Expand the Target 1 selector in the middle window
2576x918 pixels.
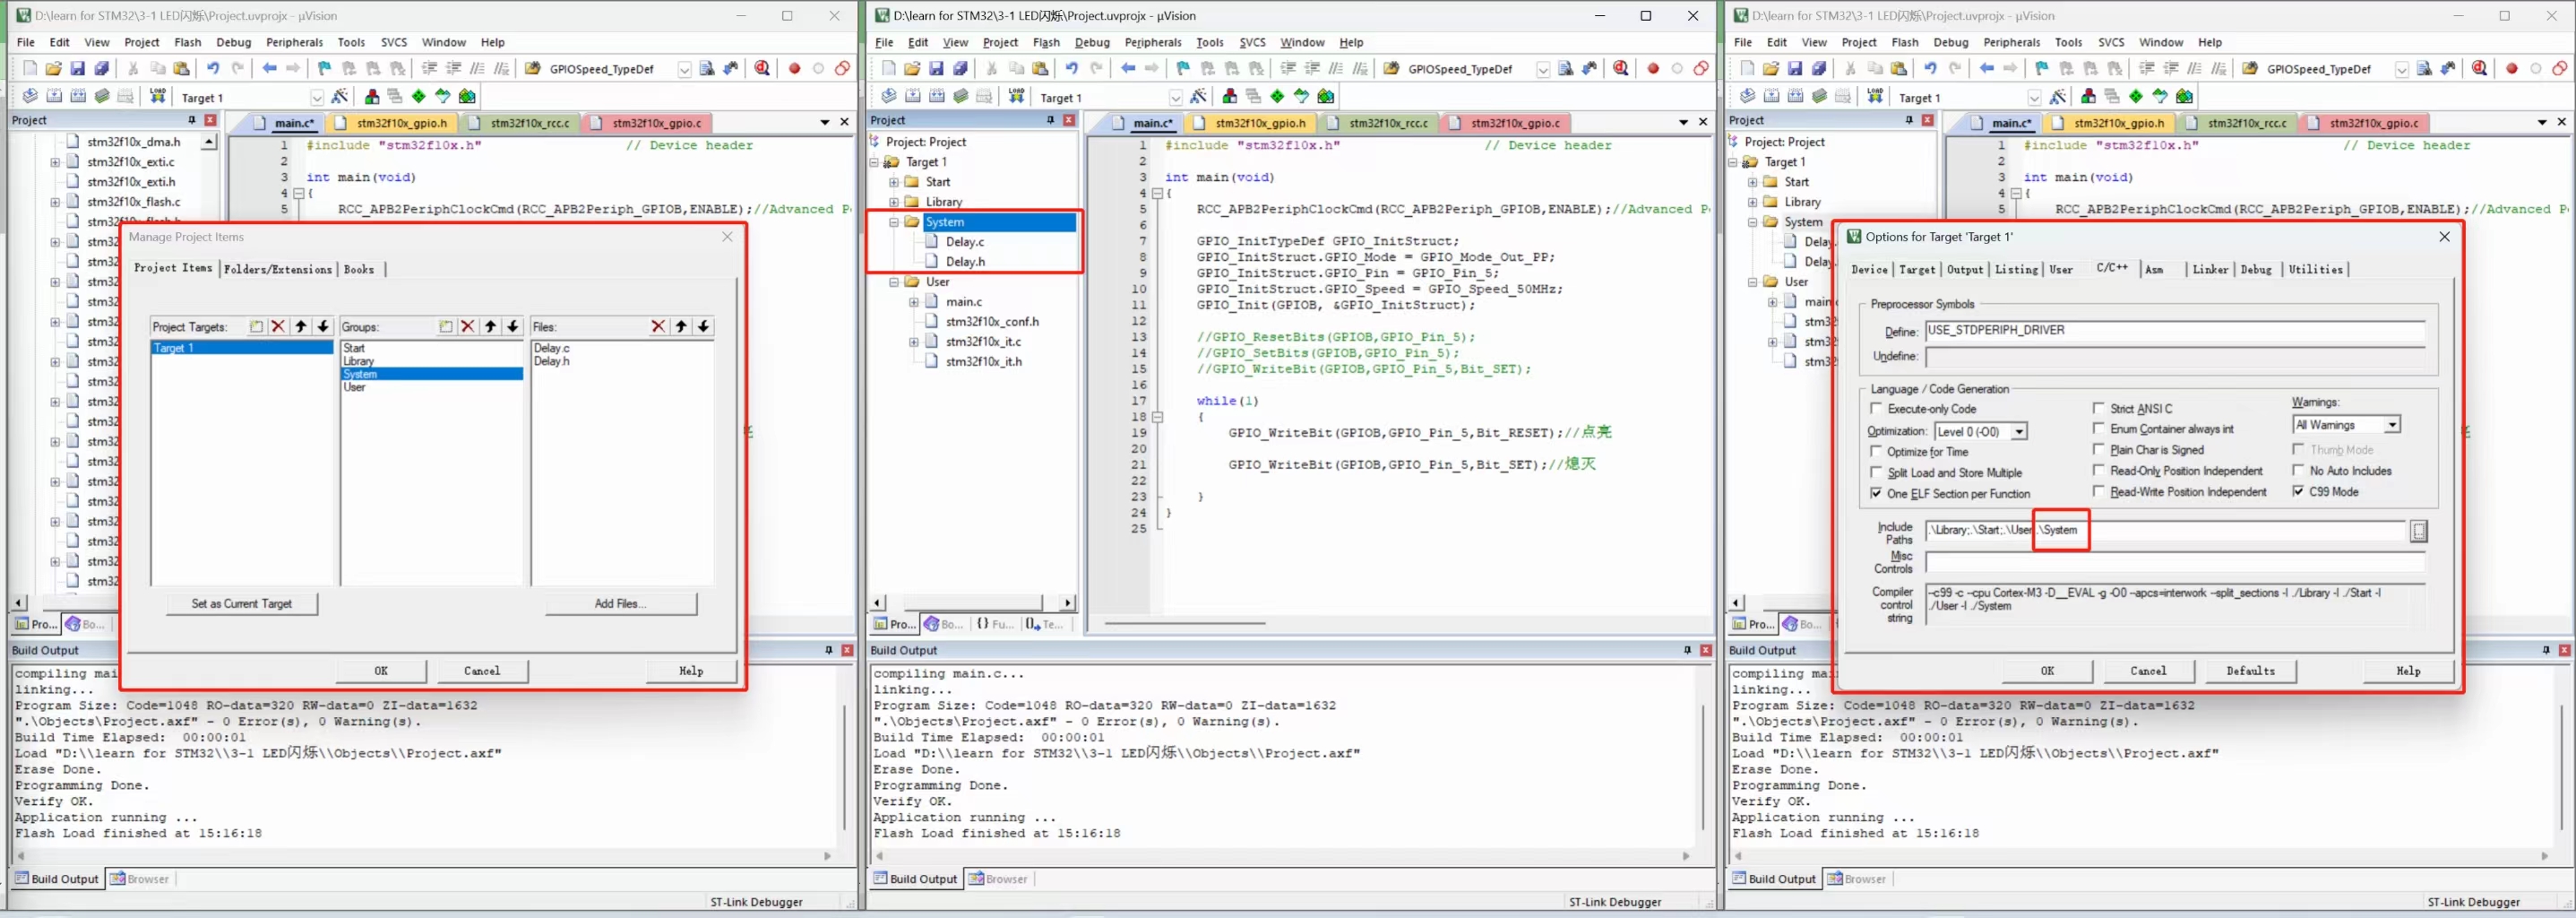coord(1176,97)
